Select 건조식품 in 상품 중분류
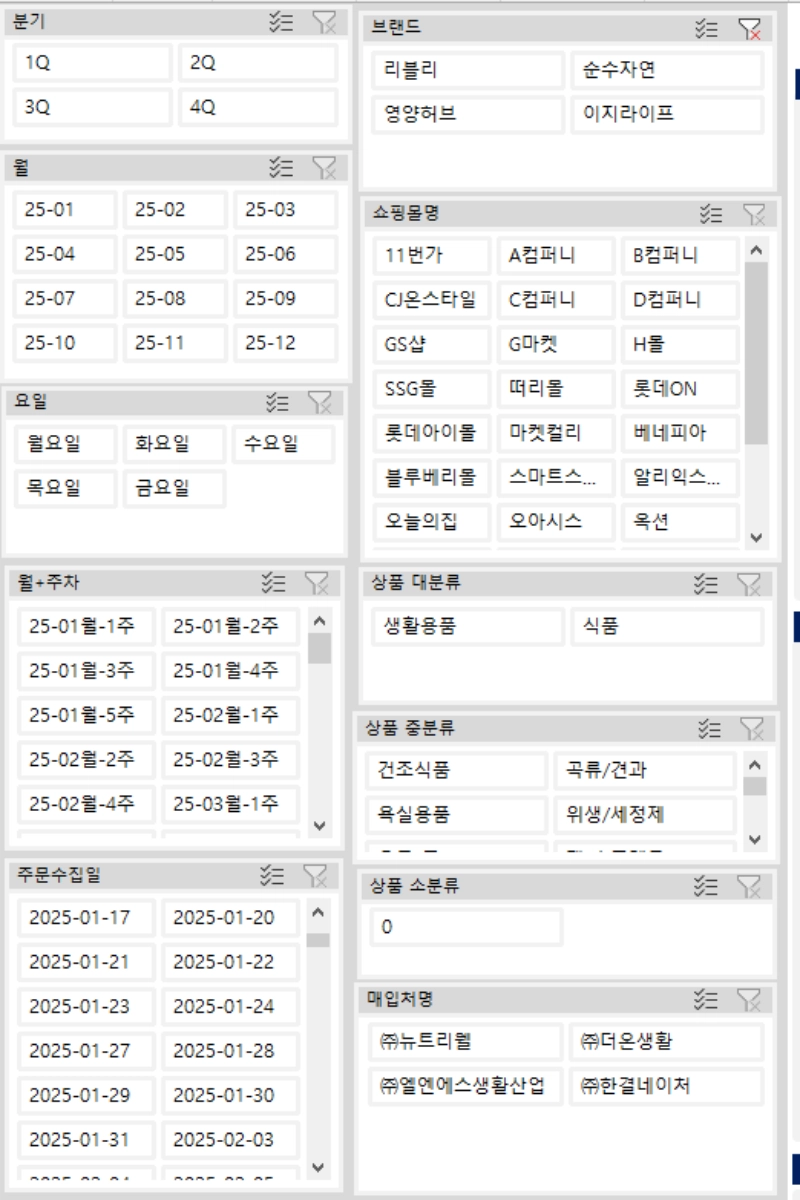 pyautogui.click(x=456, y=771)
